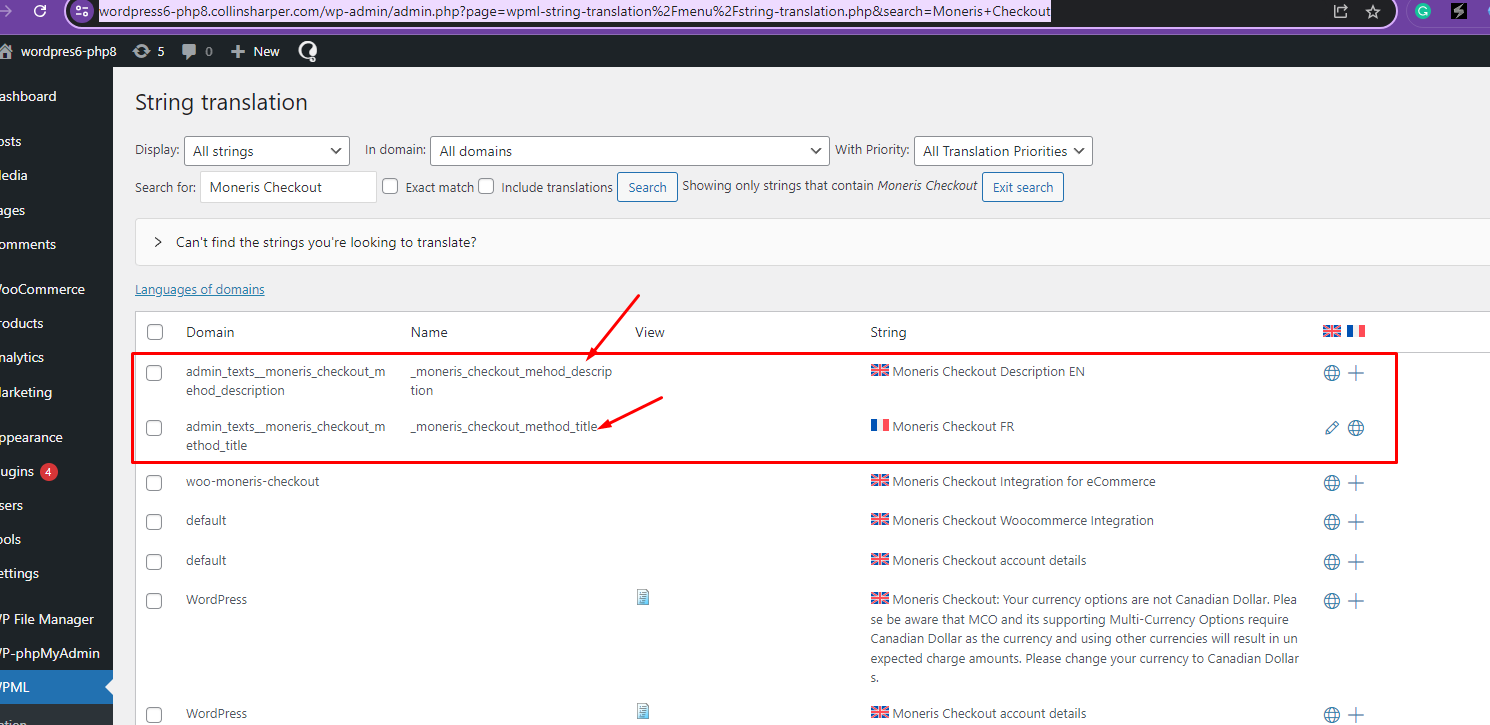Click pencil edit icon for Moneris Checkout FR
The width and height of the screenshot is (1490, 725).
(1331, 428)
